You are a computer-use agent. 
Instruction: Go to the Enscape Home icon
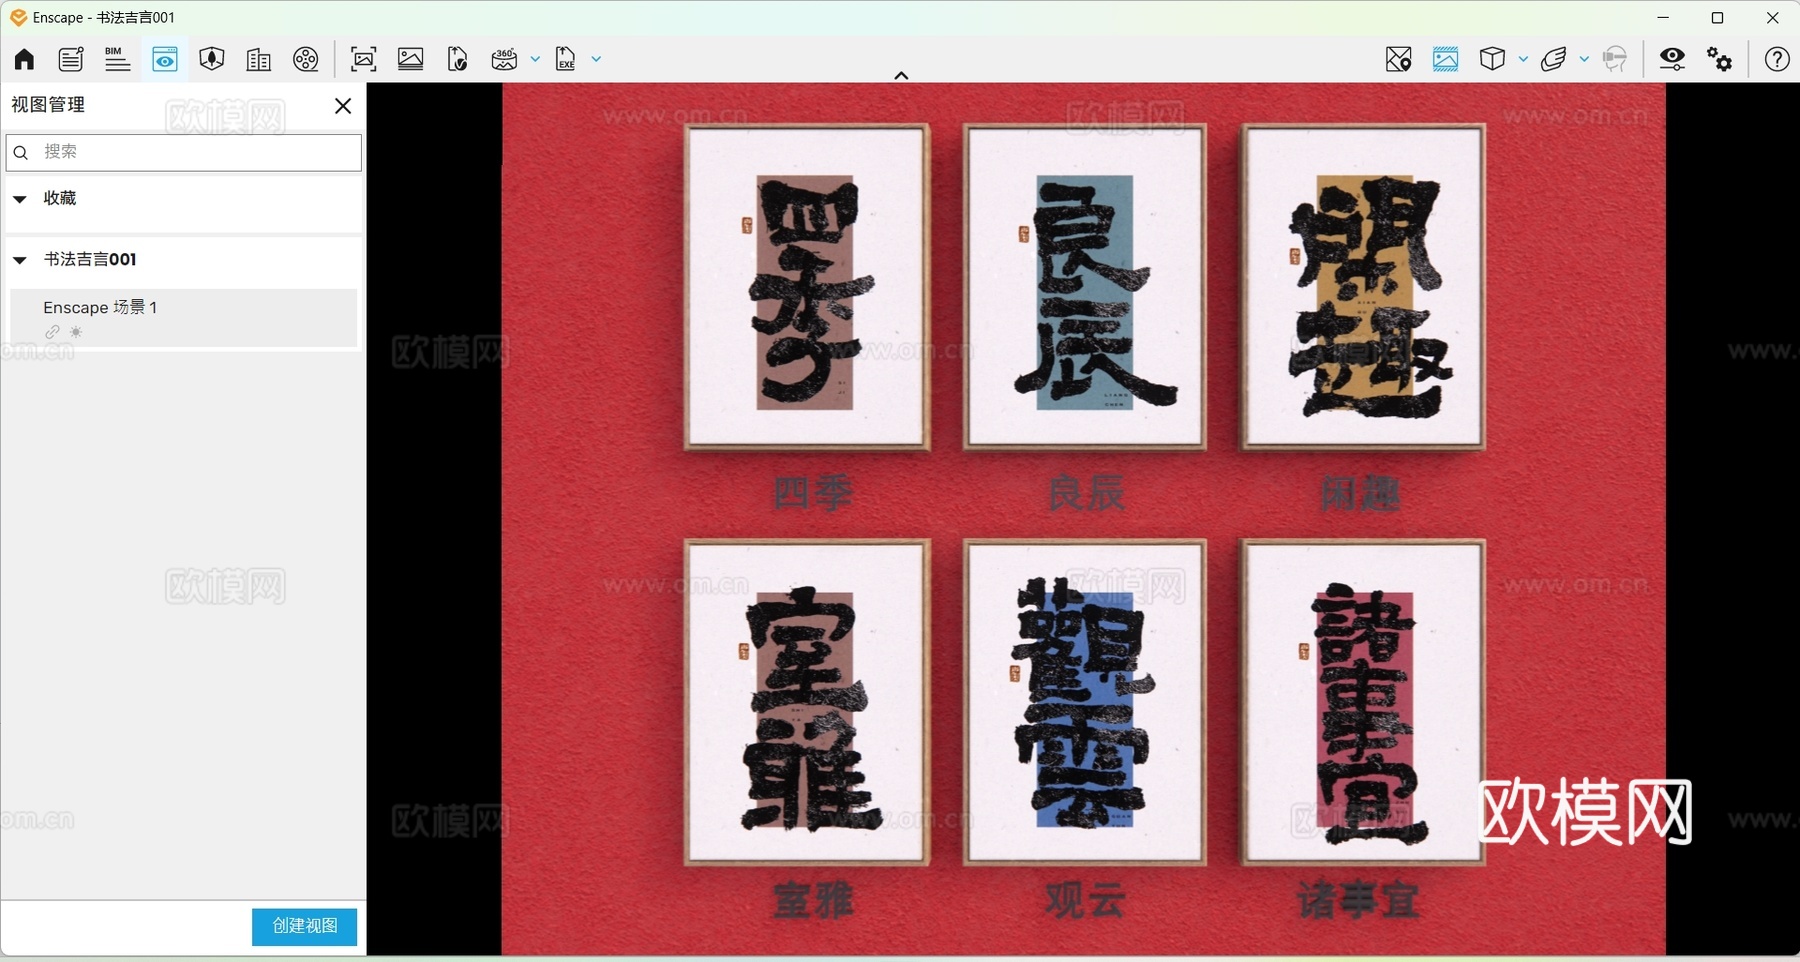pos(24,59)
